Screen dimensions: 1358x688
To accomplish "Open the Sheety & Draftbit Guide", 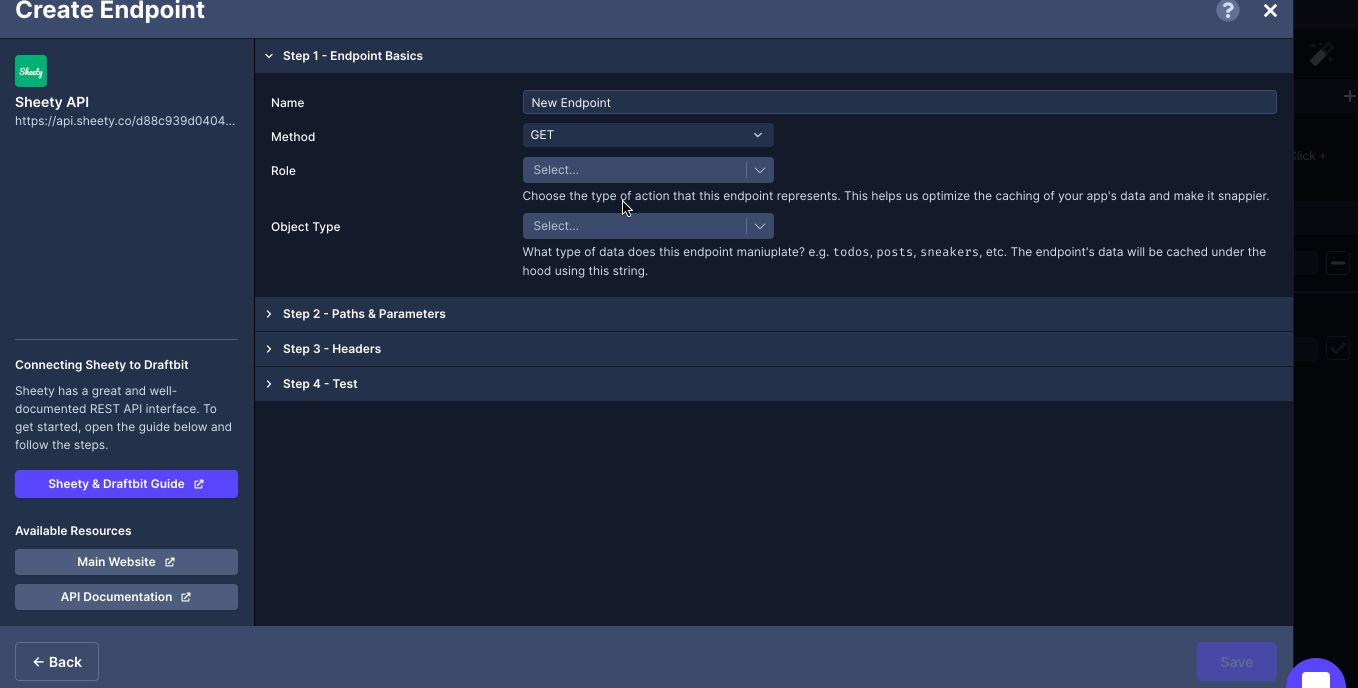I will pos(126,484).
